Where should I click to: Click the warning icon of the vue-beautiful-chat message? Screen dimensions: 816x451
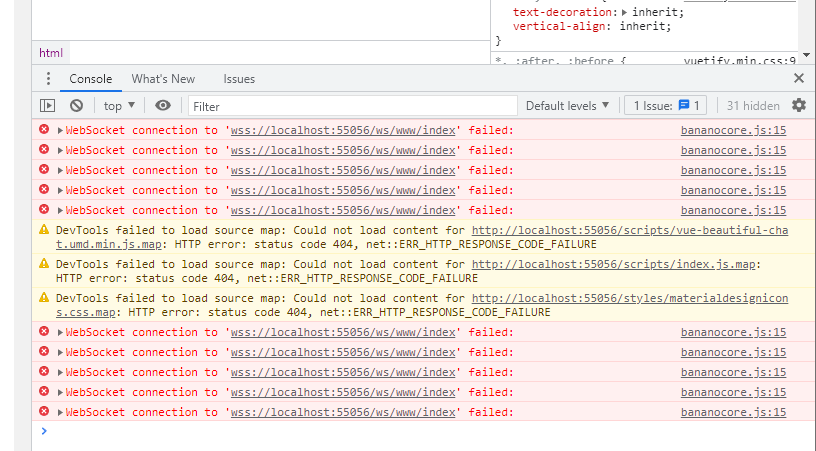[x=44, y=229]
